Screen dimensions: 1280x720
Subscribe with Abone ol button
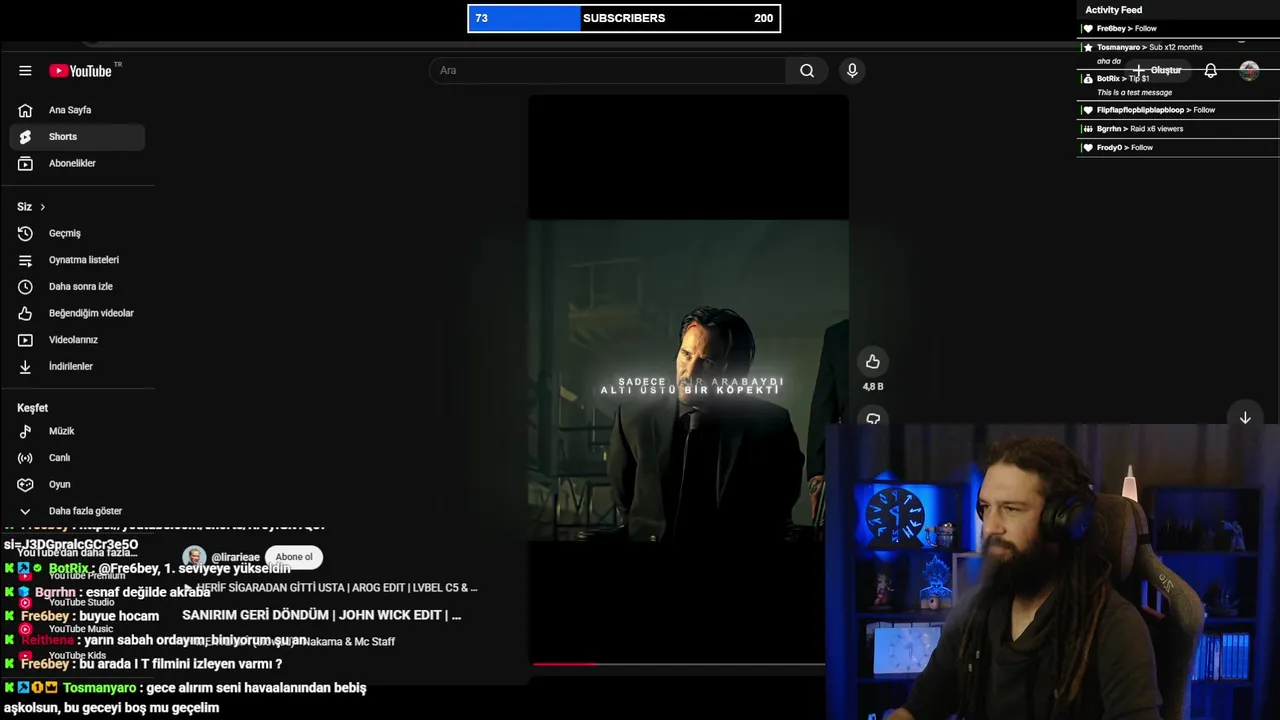(294, 557)
